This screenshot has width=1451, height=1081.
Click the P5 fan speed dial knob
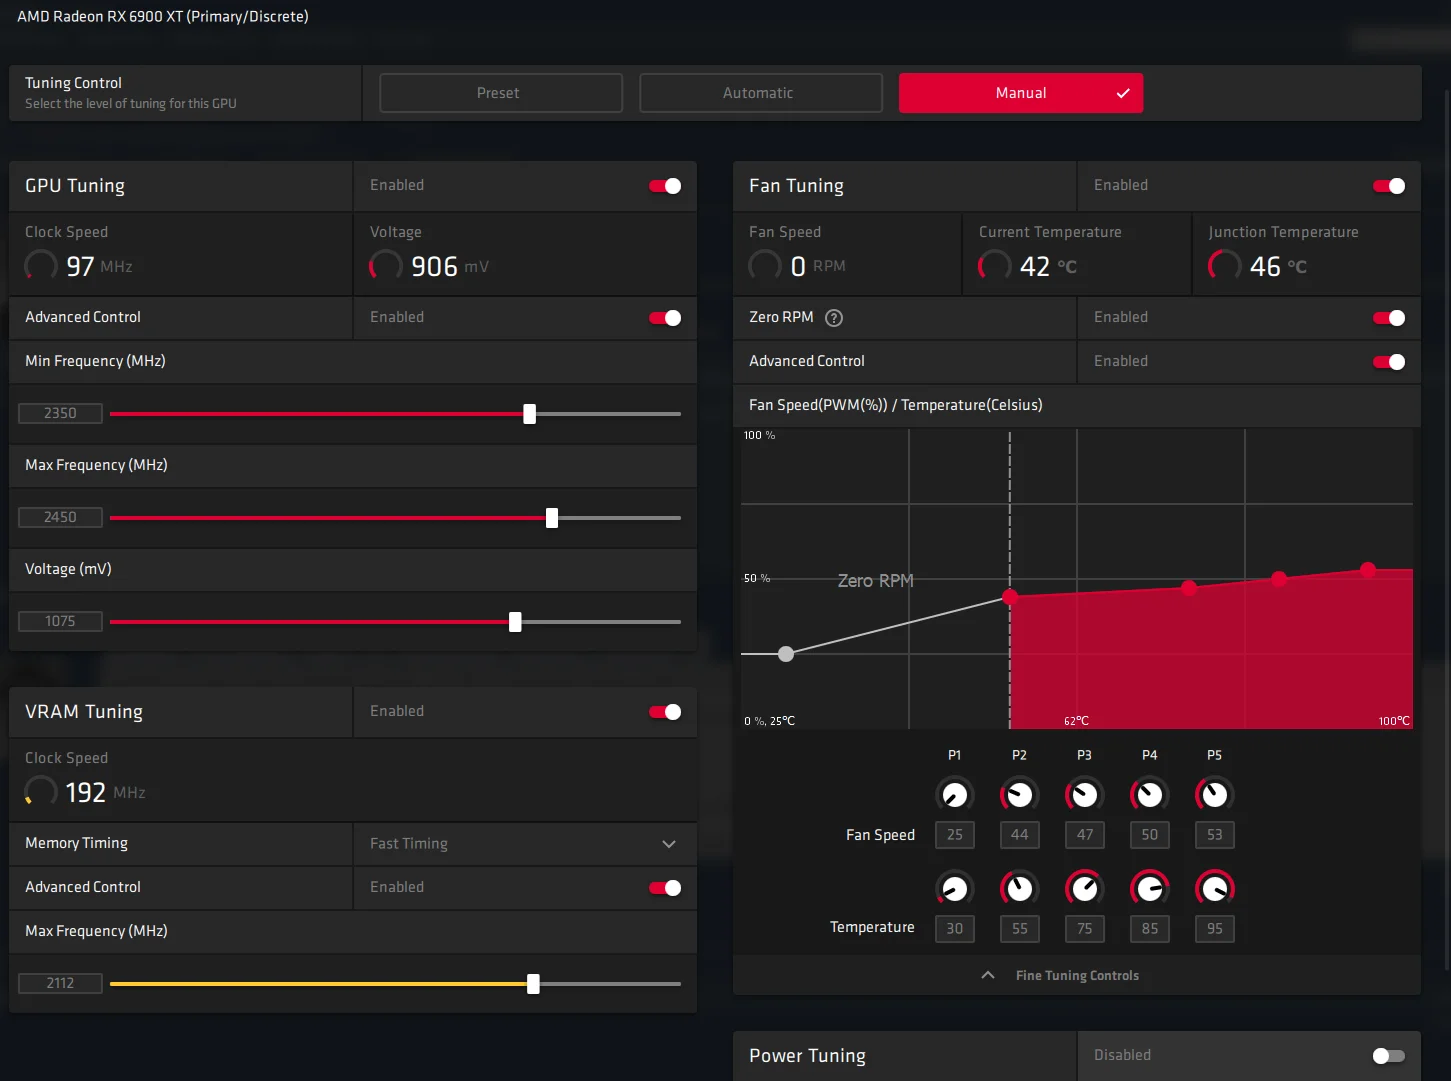1214,795
